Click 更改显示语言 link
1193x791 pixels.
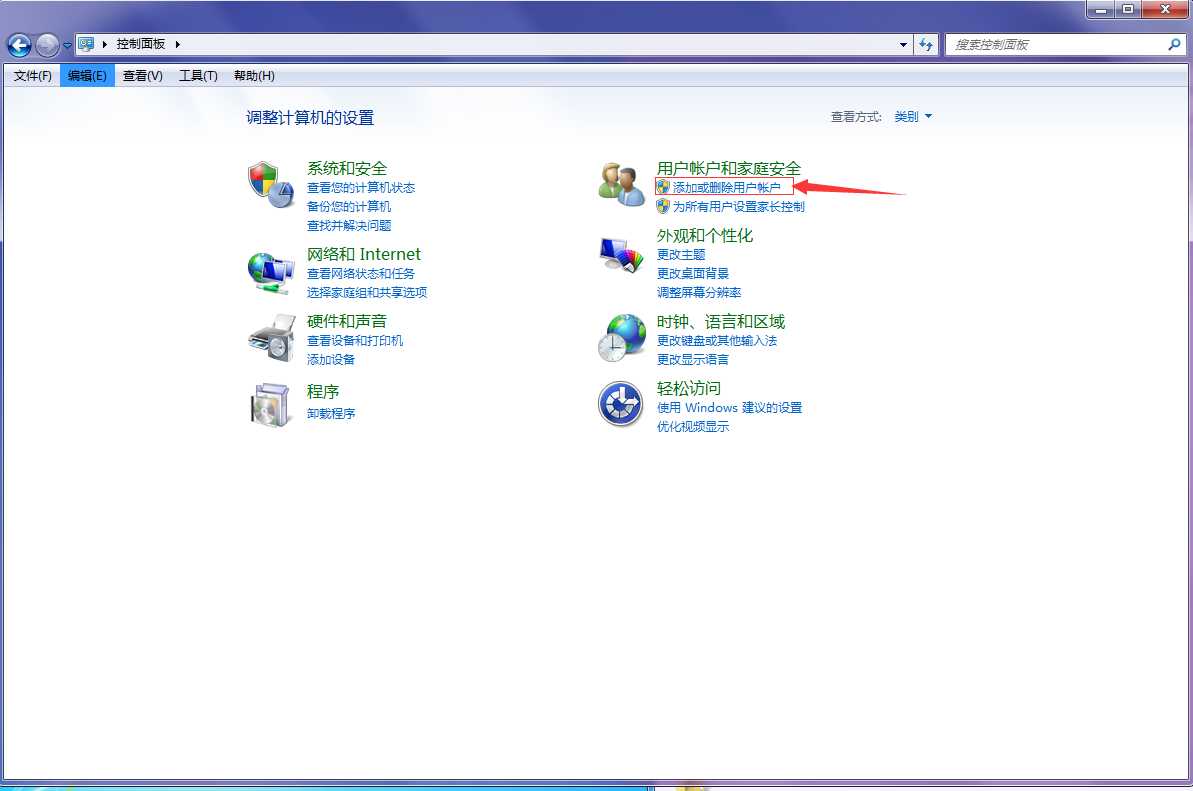[692, 359]
